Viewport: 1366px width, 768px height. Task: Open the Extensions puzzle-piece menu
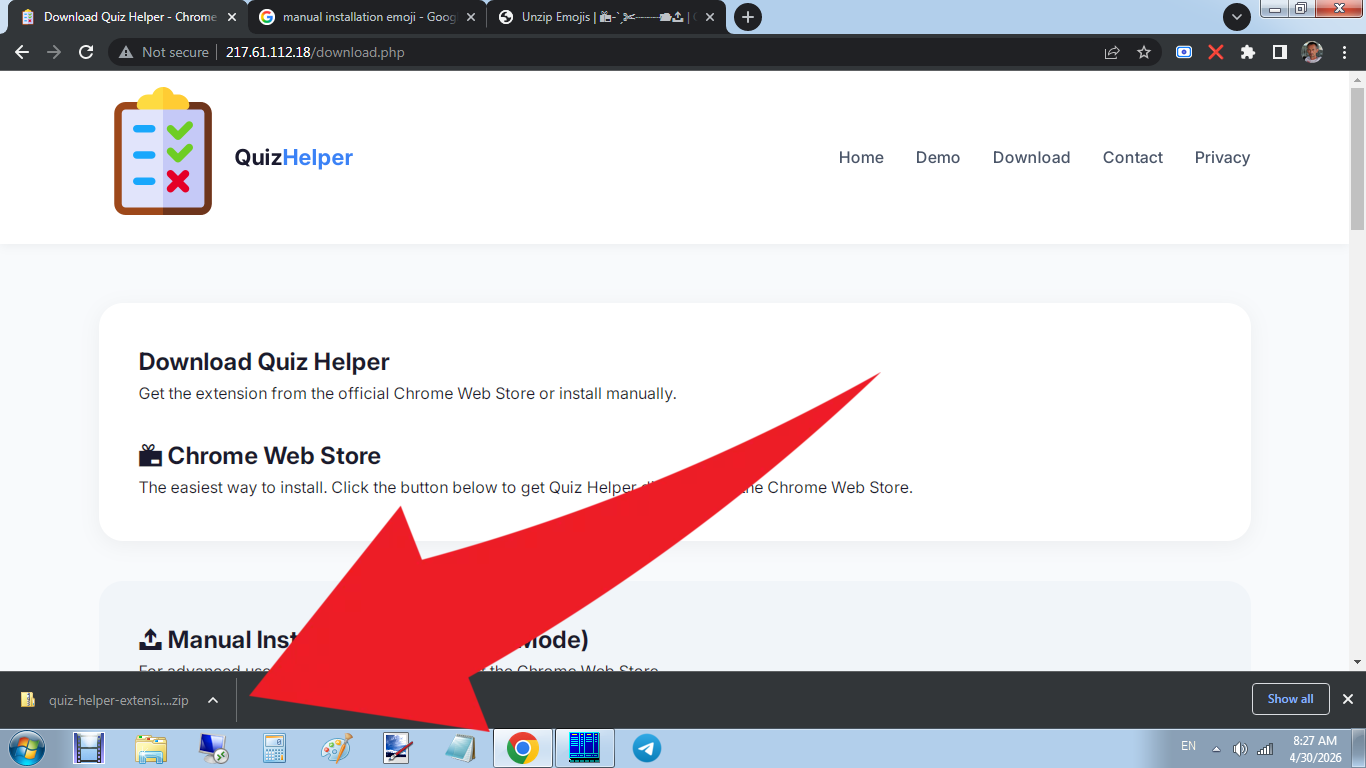click(1247, 52)
